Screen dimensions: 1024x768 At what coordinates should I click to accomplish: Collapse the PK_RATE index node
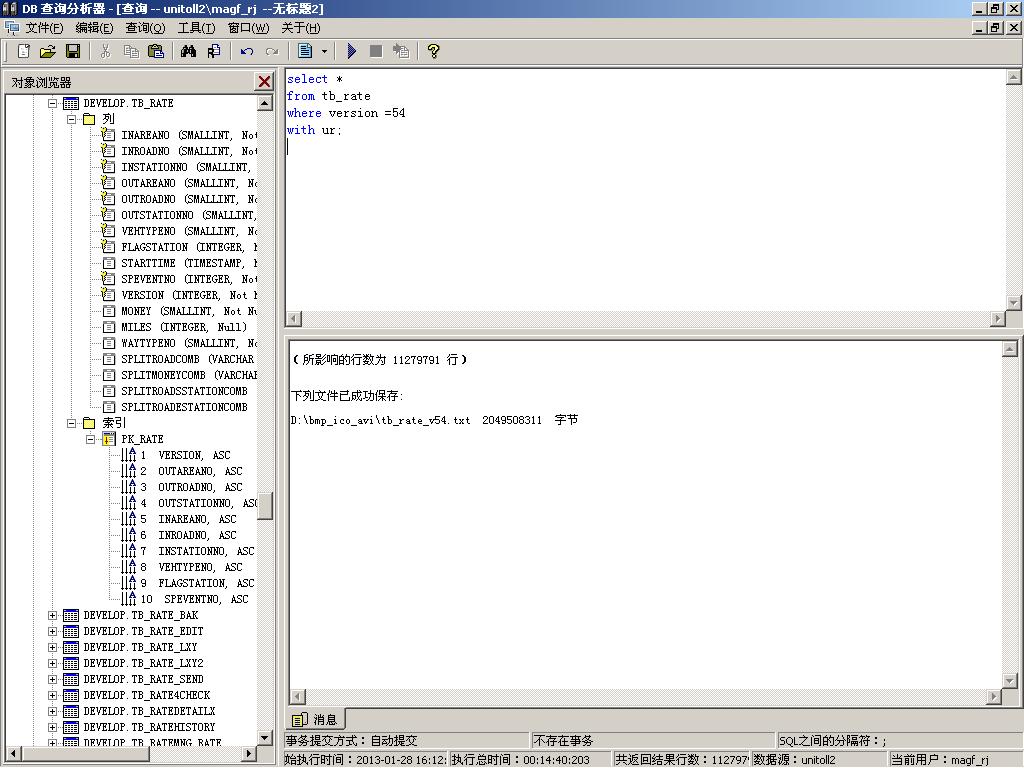click(x=90, y=439)
